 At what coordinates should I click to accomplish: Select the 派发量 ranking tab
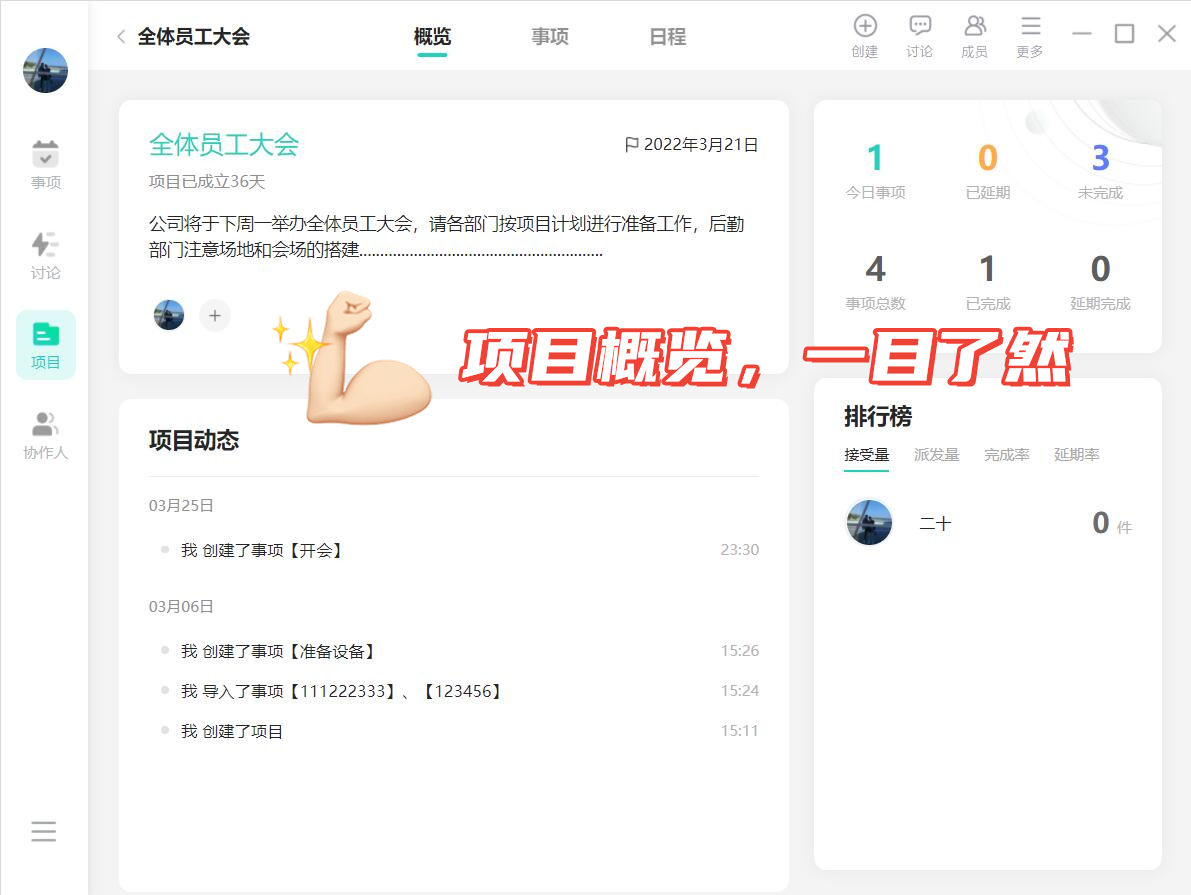click(x=937, y=455)
